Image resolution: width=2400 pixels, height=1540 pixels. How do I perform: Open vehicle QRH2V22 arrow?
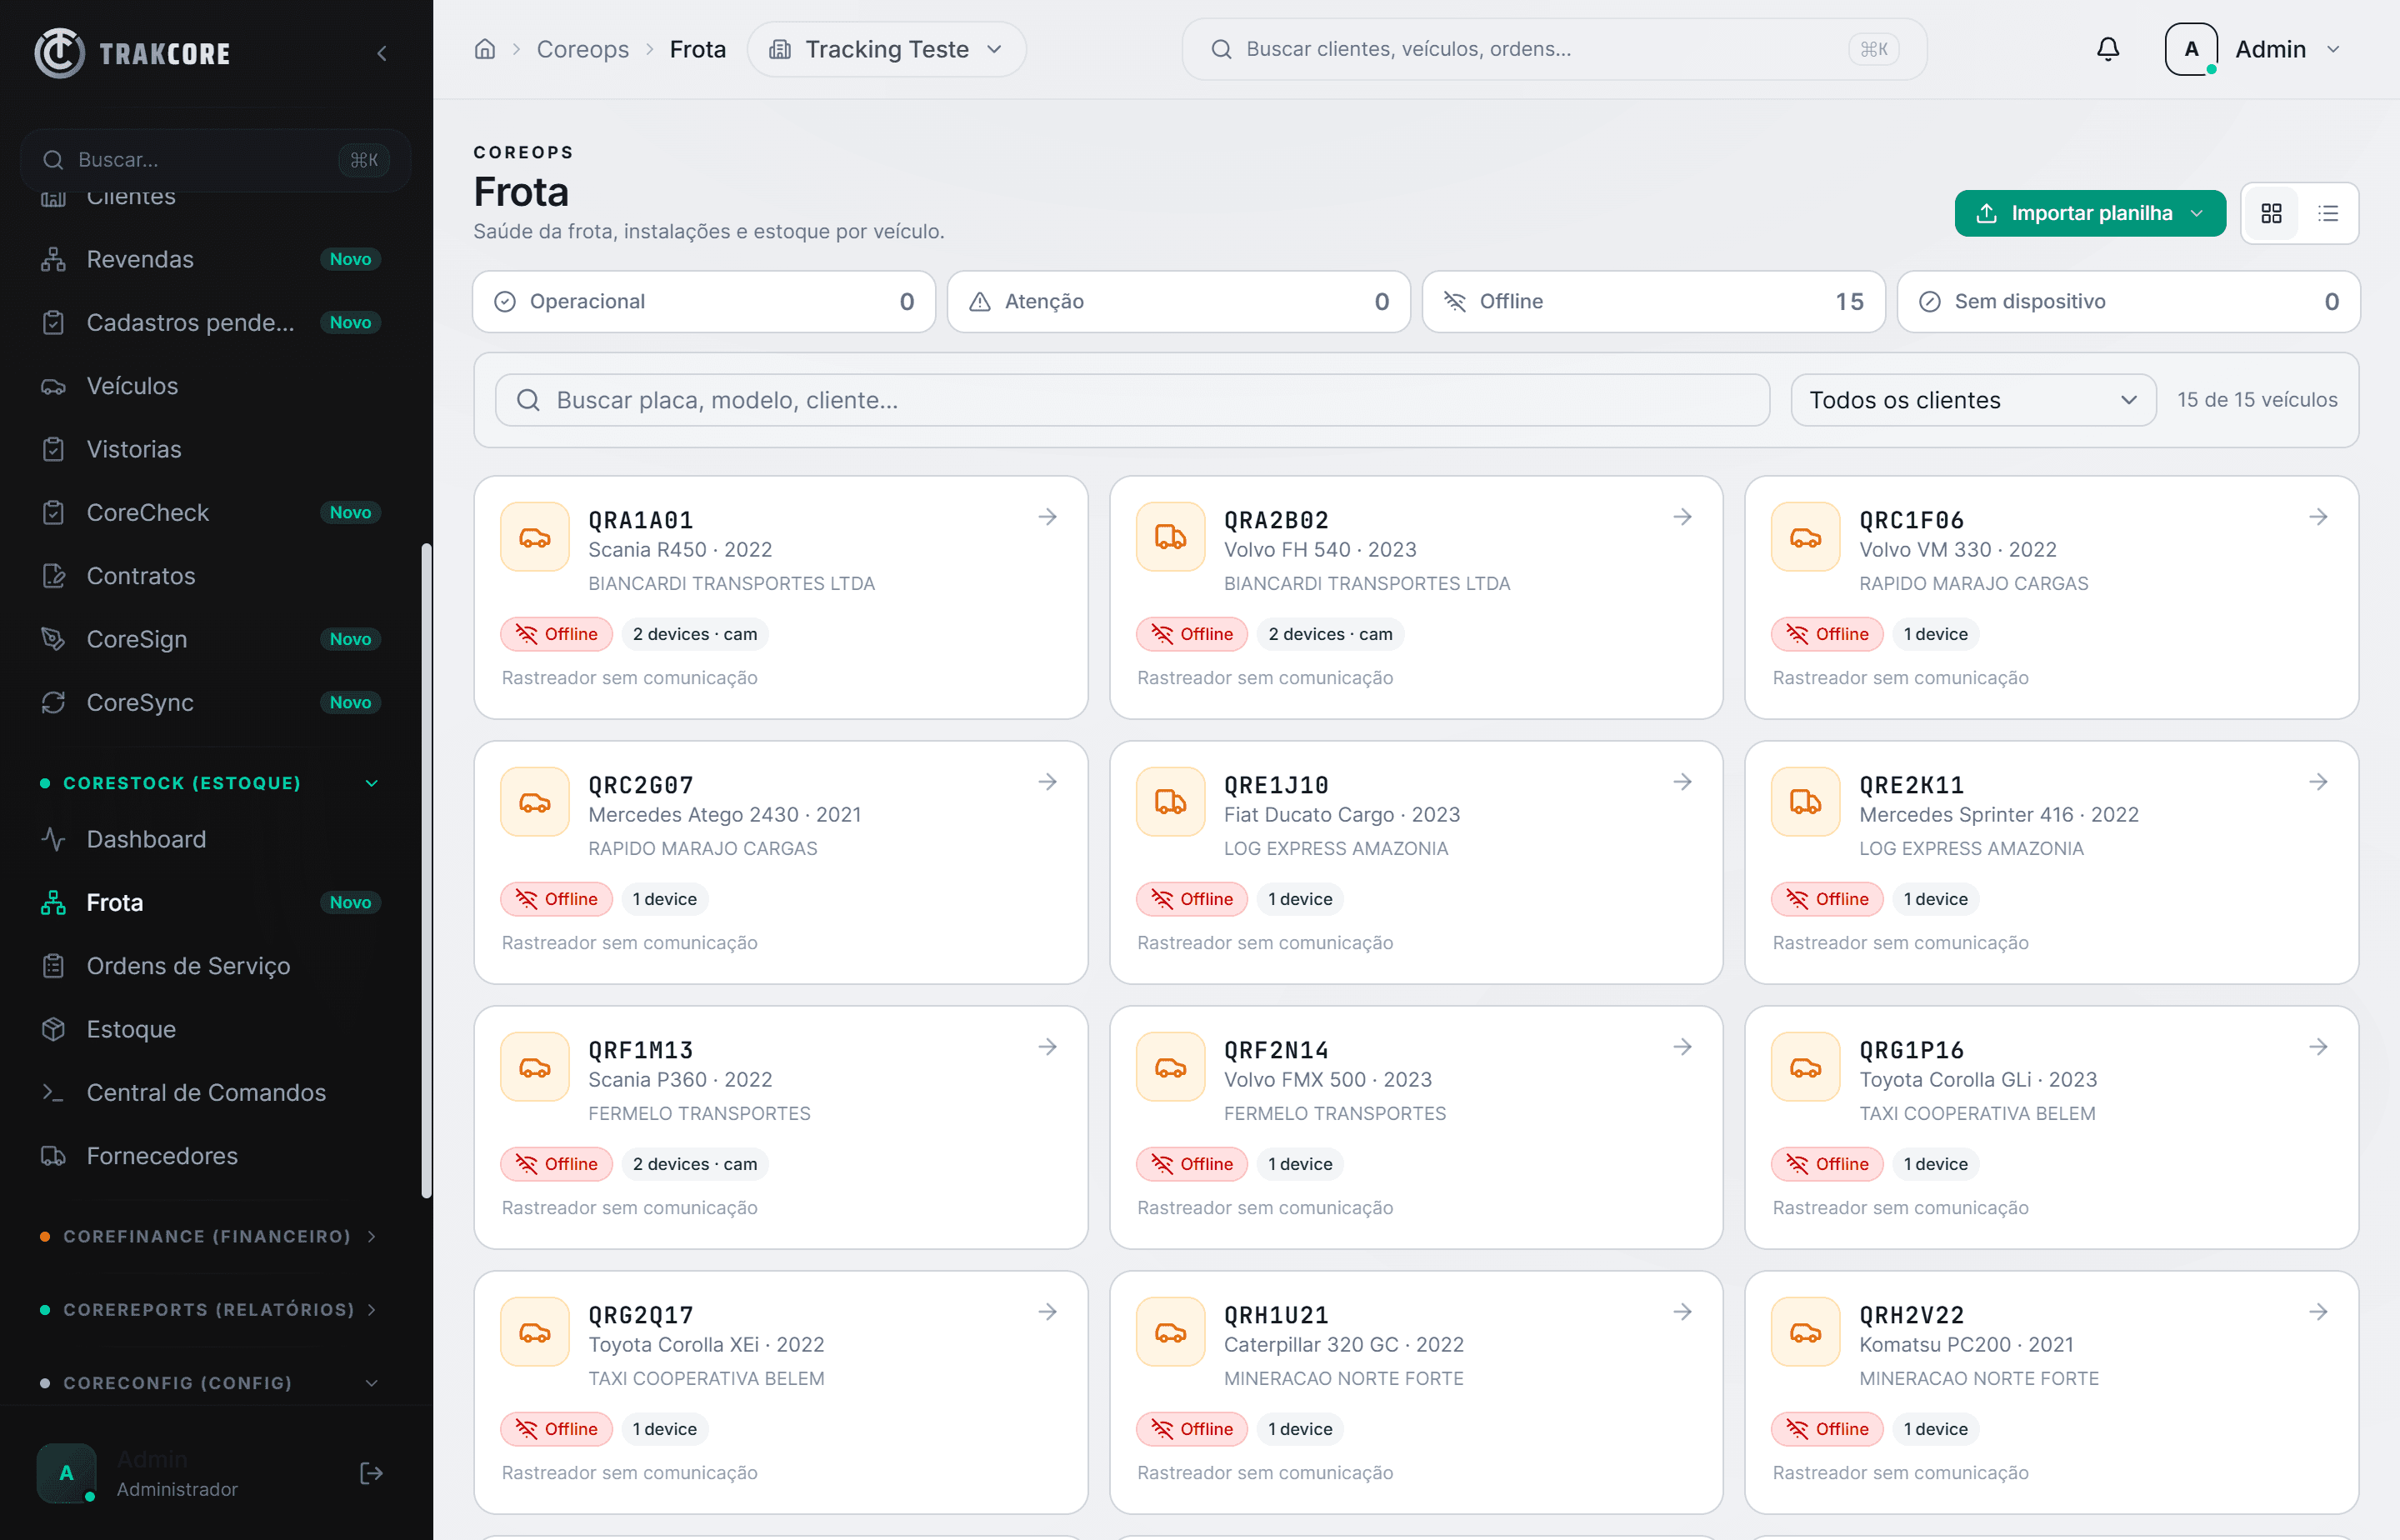click(2318, 1312)
